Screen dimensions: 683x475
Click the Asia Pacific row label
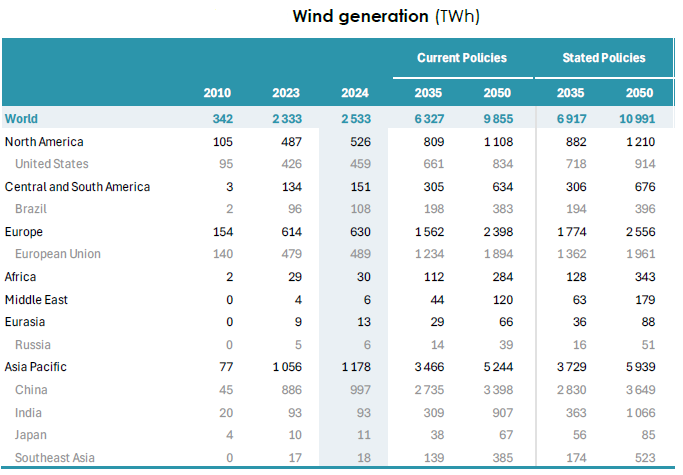point(37,367)
